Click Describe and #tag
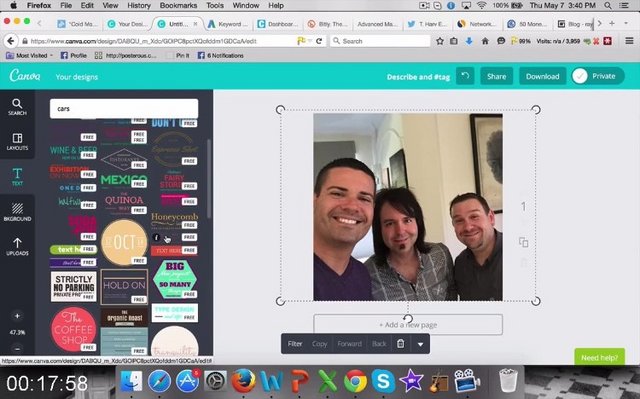This screenshot has width=640, height=399. [x=418, y=77]
